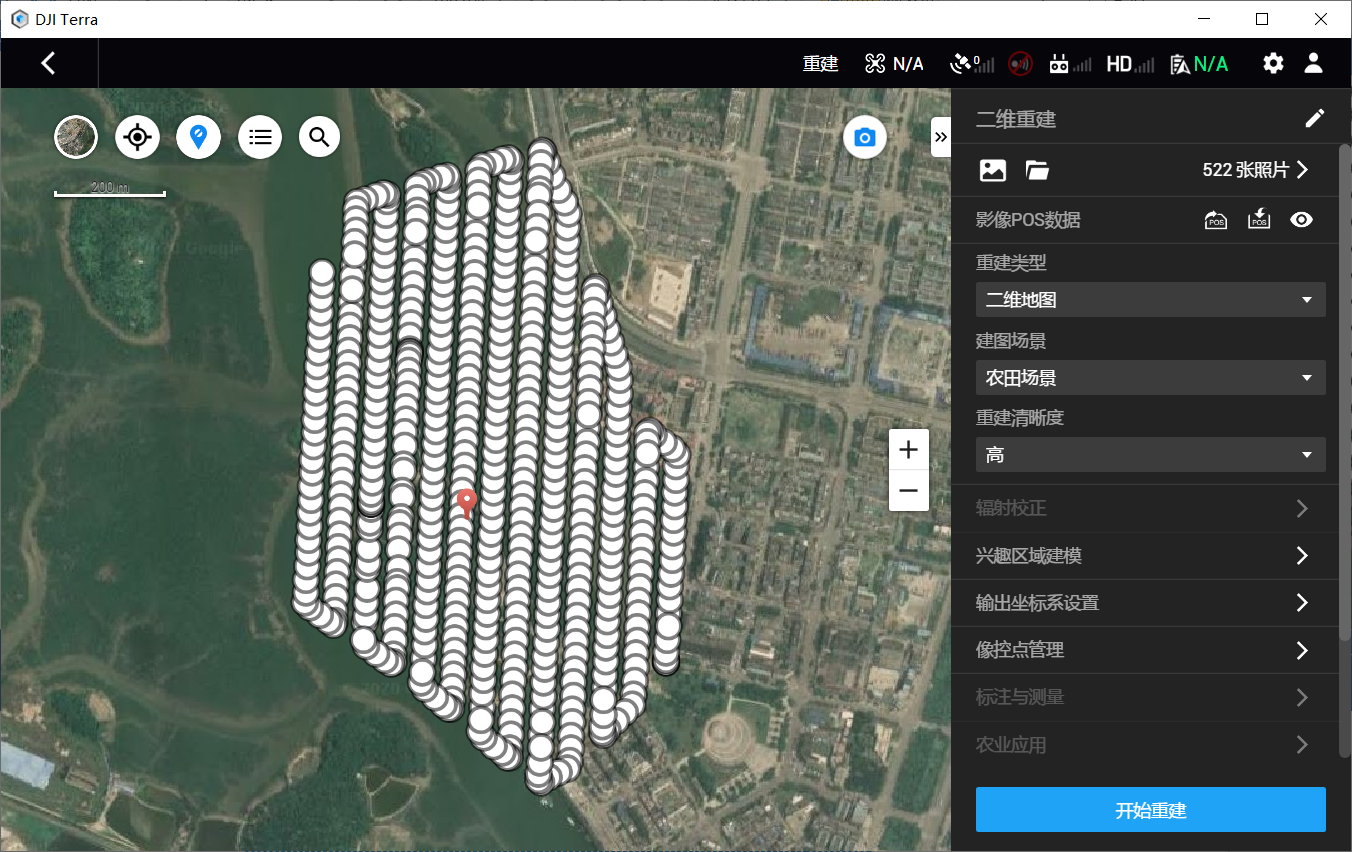Viewport: 1352px width, 852px height.
Task: Click the red location marker on the map
Action: click(x=465, y=503)
